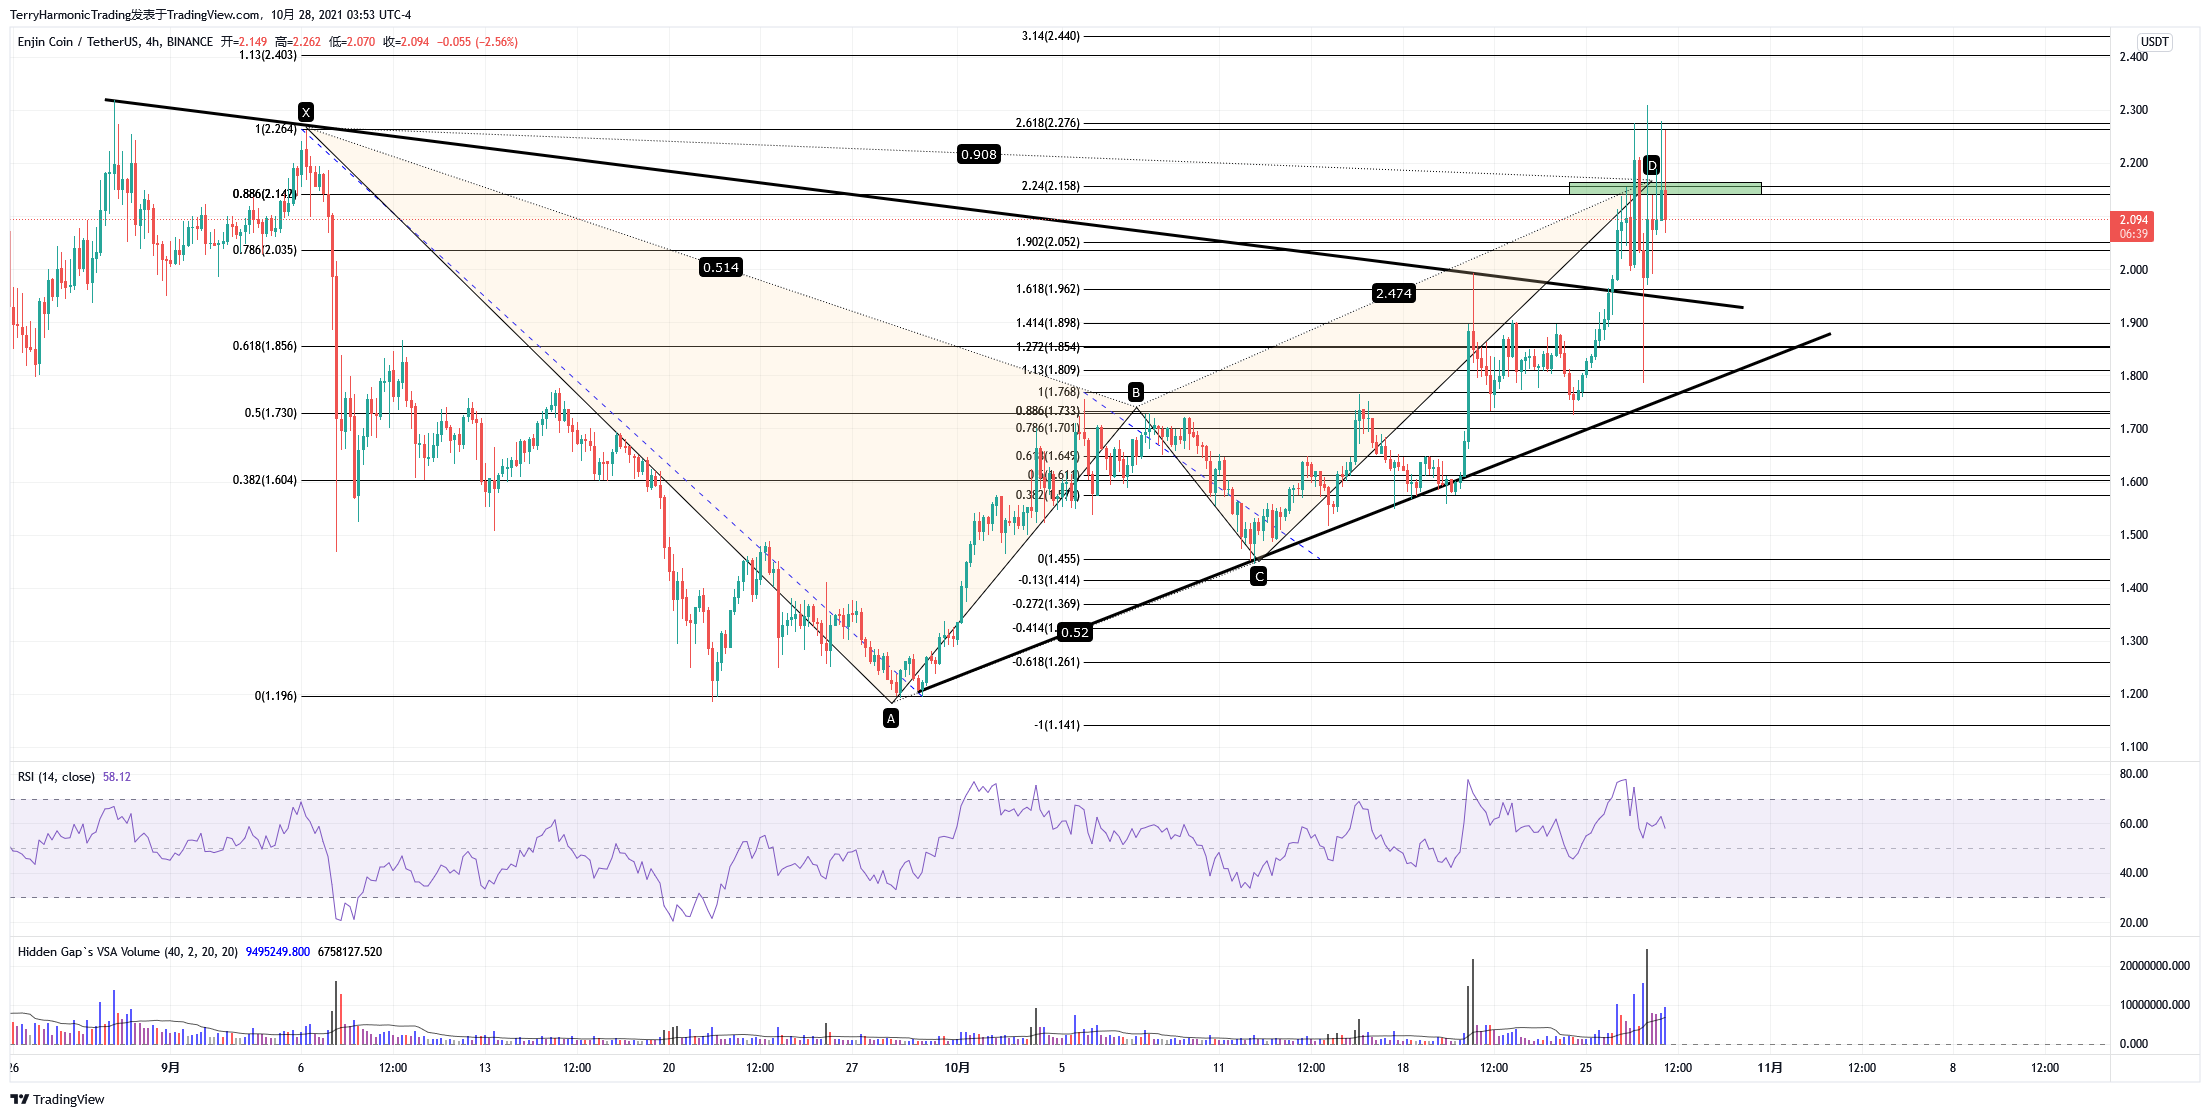Click the Enjin Coin / TetherUS symbol title
Image resolution: width=2210 pixels, height=1117 pixels.
point(115,42)
